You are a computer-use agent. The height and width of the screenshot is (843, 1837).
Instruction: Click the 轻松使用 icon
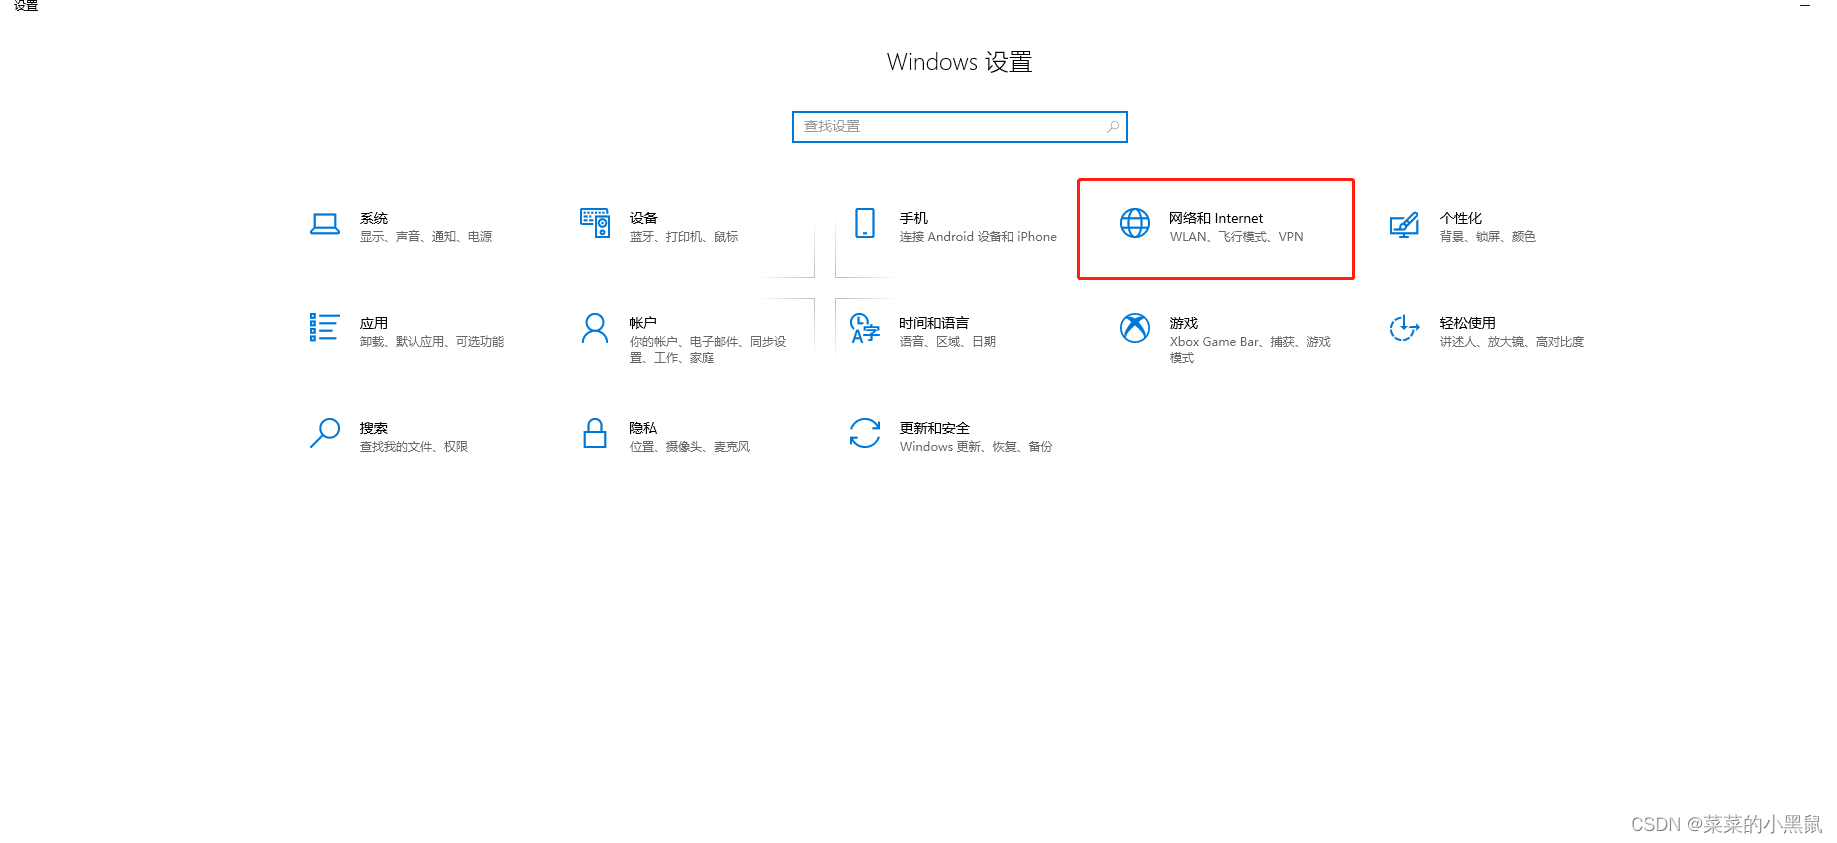[1404, 328]
